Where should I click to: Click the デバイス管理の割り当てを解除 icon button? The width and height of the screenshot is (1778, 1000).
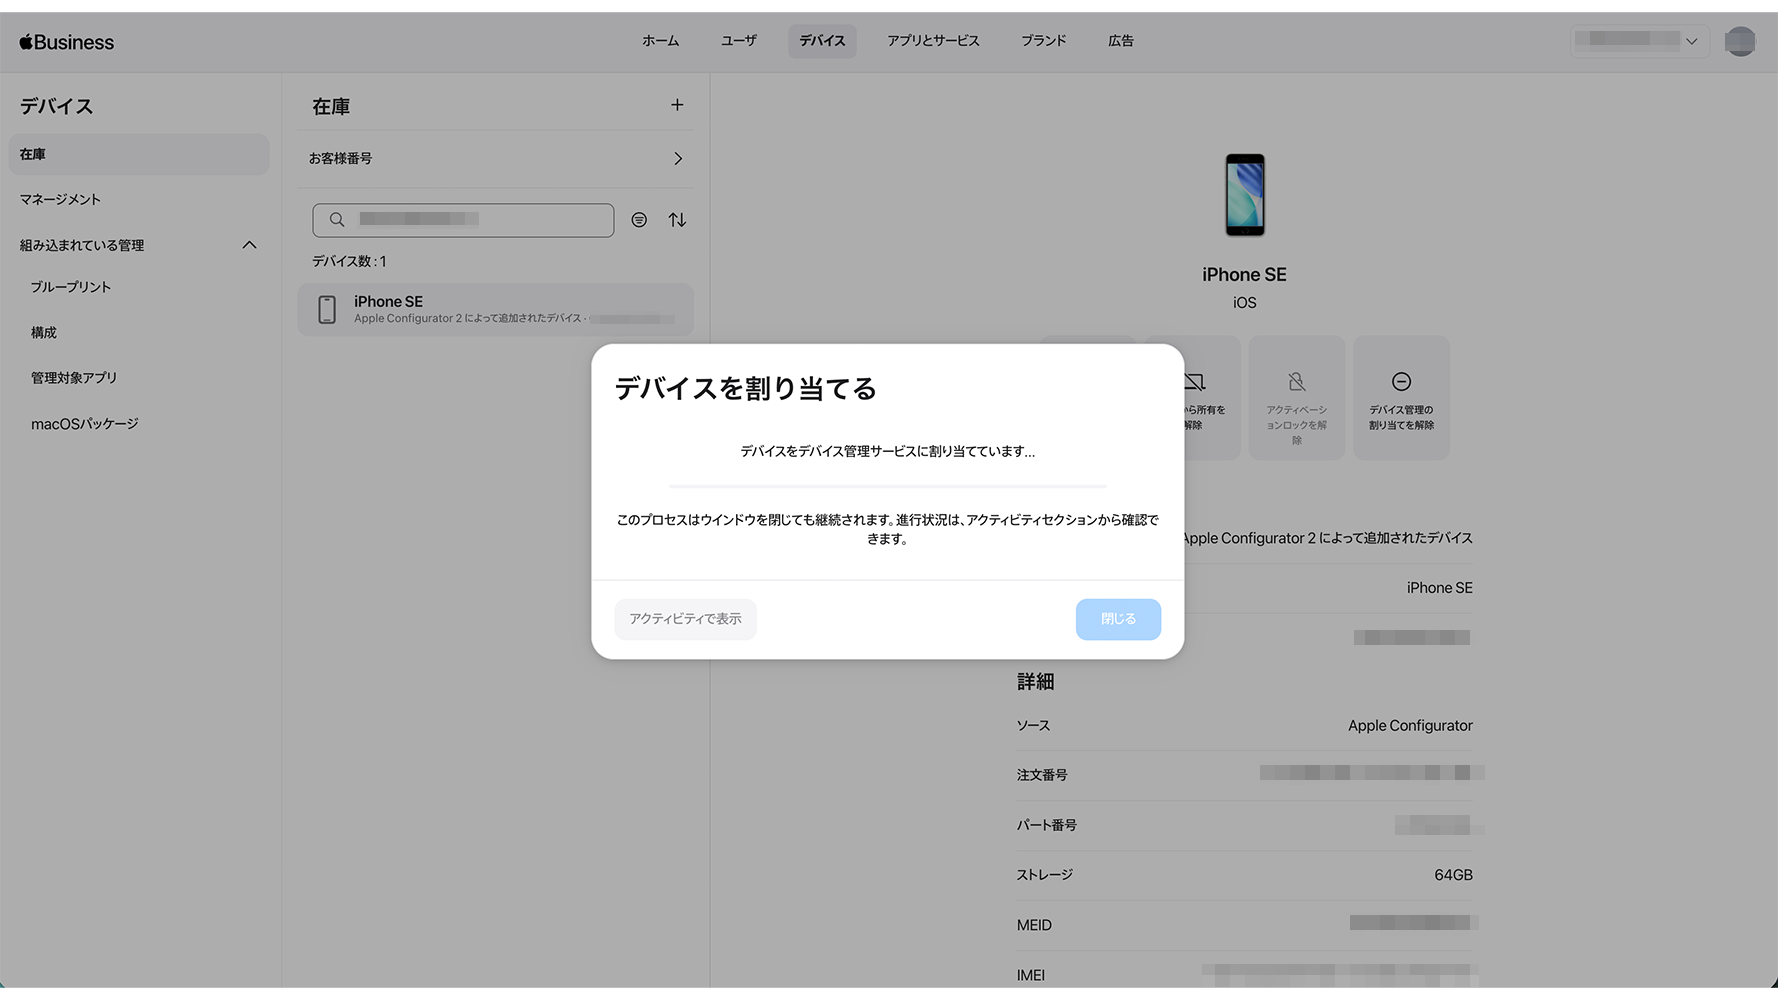(x=1400, y=398)
